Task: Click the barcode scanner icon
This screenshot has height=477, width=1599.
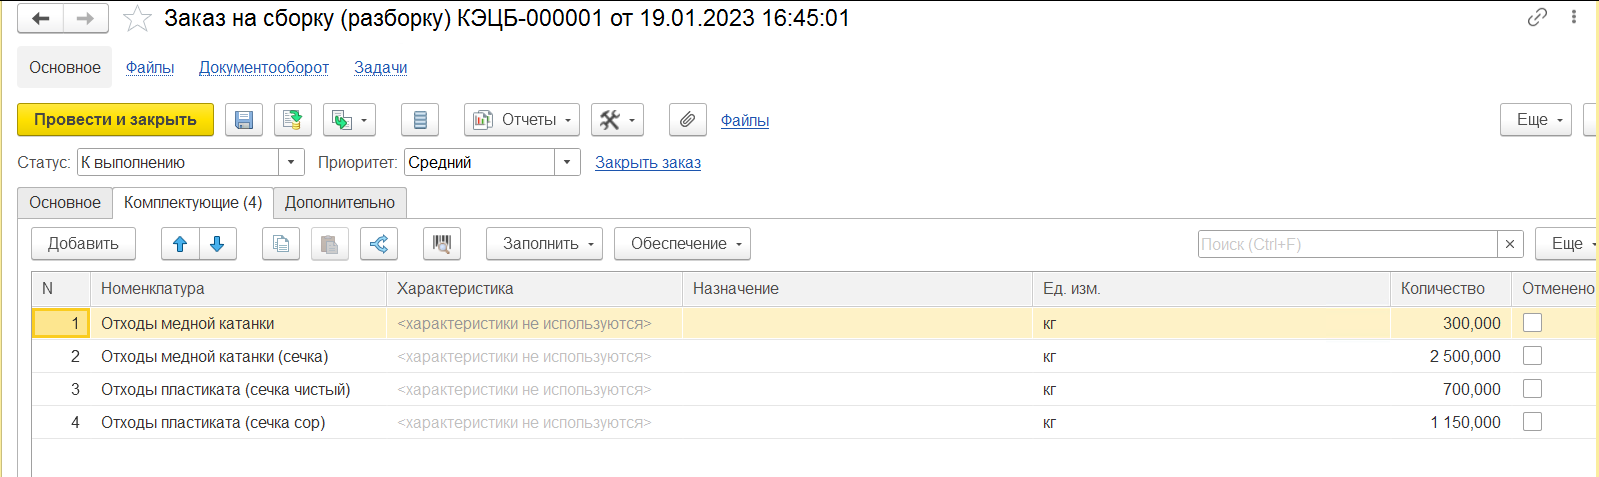Action: 441,244
